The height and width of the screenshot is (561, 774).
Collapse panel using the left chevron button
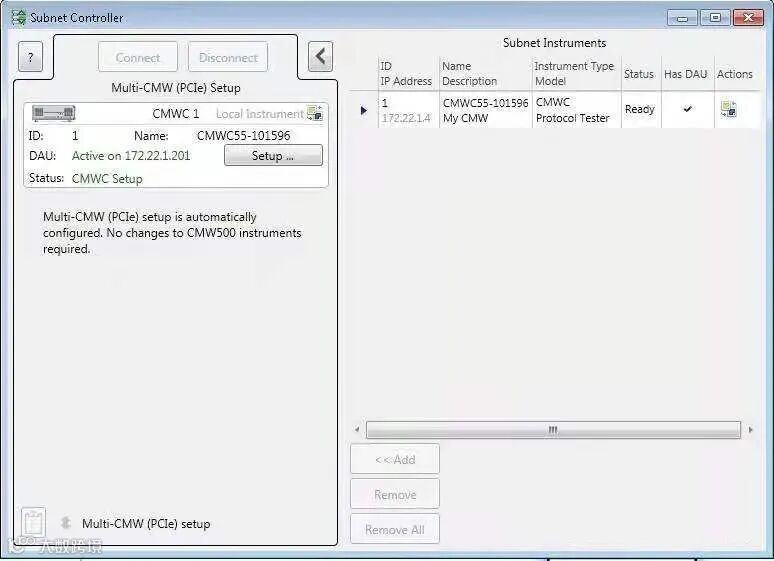click(x=320, y=56)
